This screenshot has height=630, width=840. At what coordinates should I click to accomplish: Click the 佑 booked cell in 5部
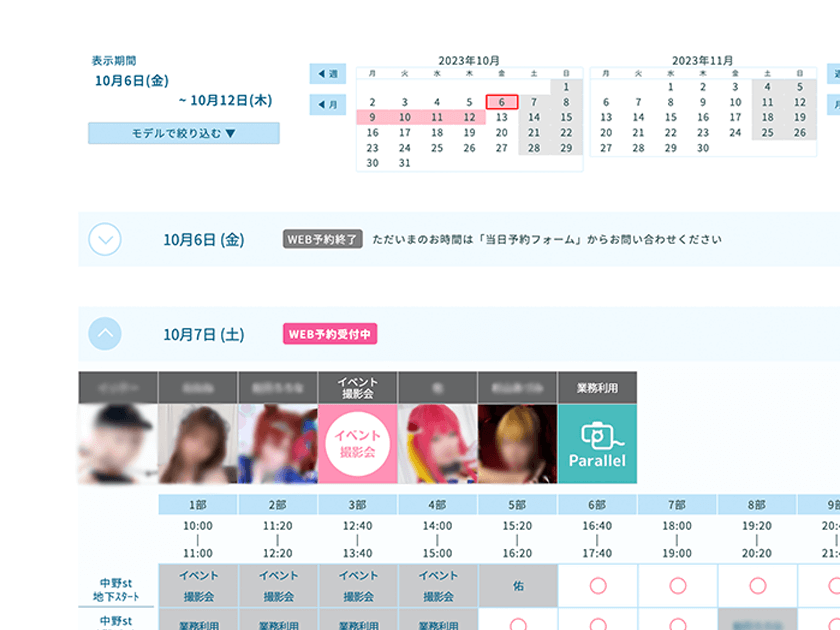point(518,586)
